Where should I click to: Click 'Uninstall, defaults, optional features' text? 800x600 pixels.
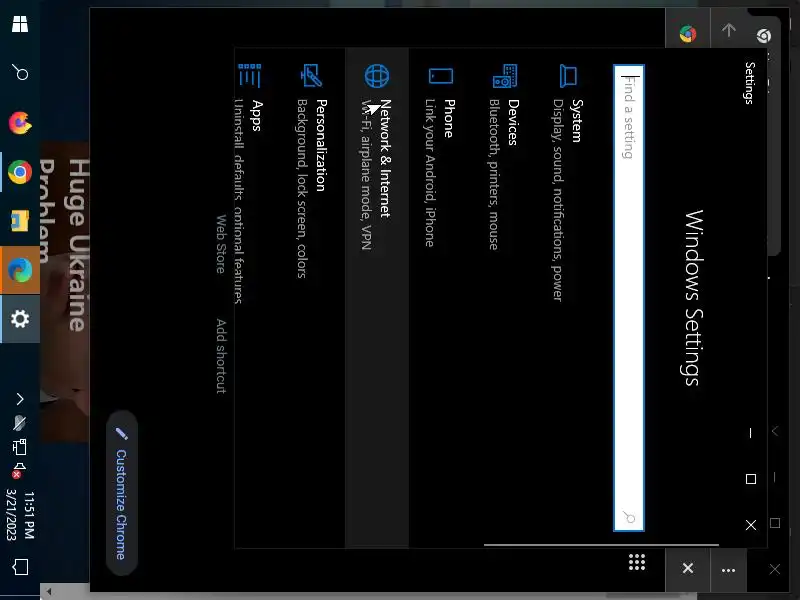coord(238,202)
